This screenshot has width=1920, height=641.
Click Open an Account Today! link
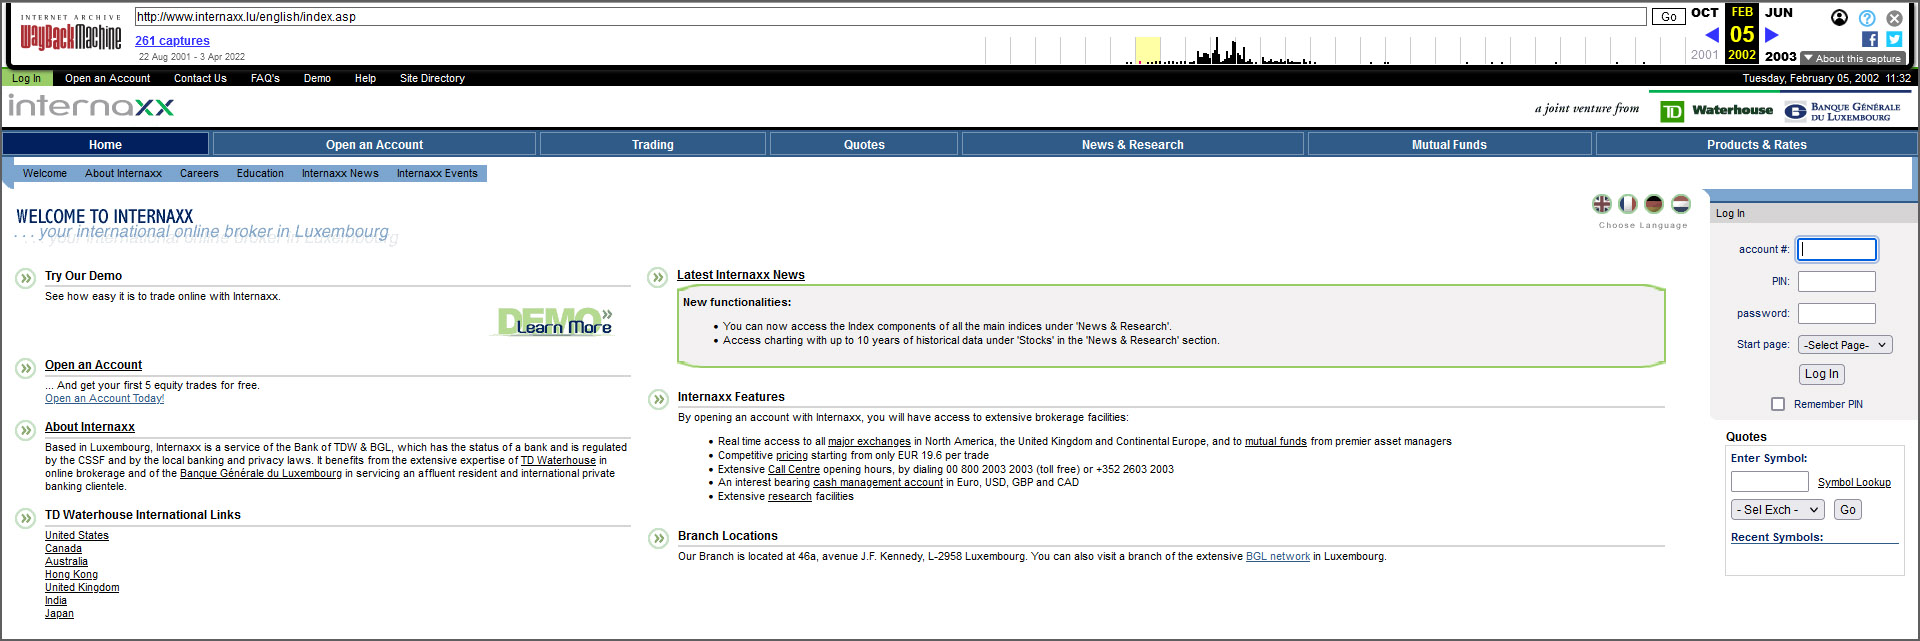104,398
